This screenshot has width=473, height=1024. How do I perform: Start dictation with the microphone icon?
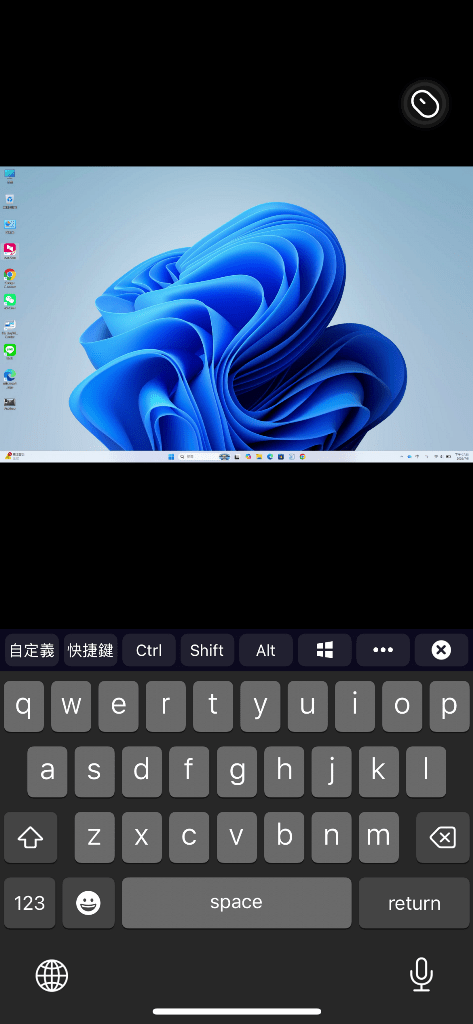(x=421, y=975)
